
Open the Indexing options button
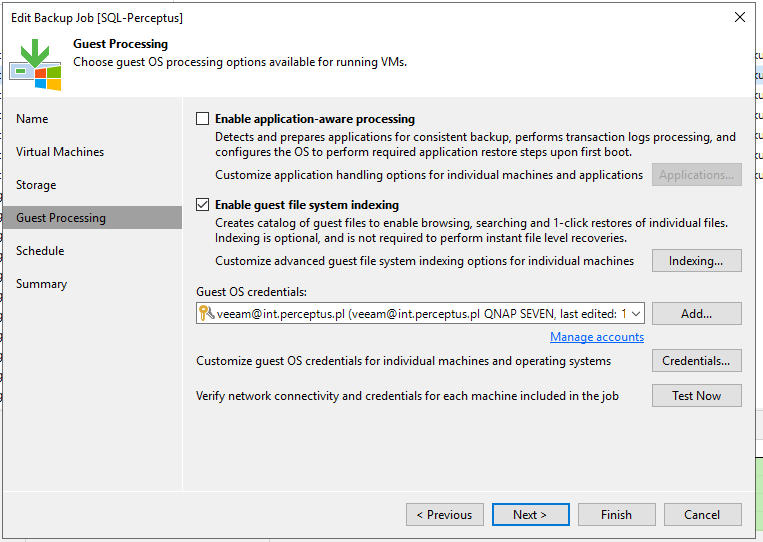[696, 261]
